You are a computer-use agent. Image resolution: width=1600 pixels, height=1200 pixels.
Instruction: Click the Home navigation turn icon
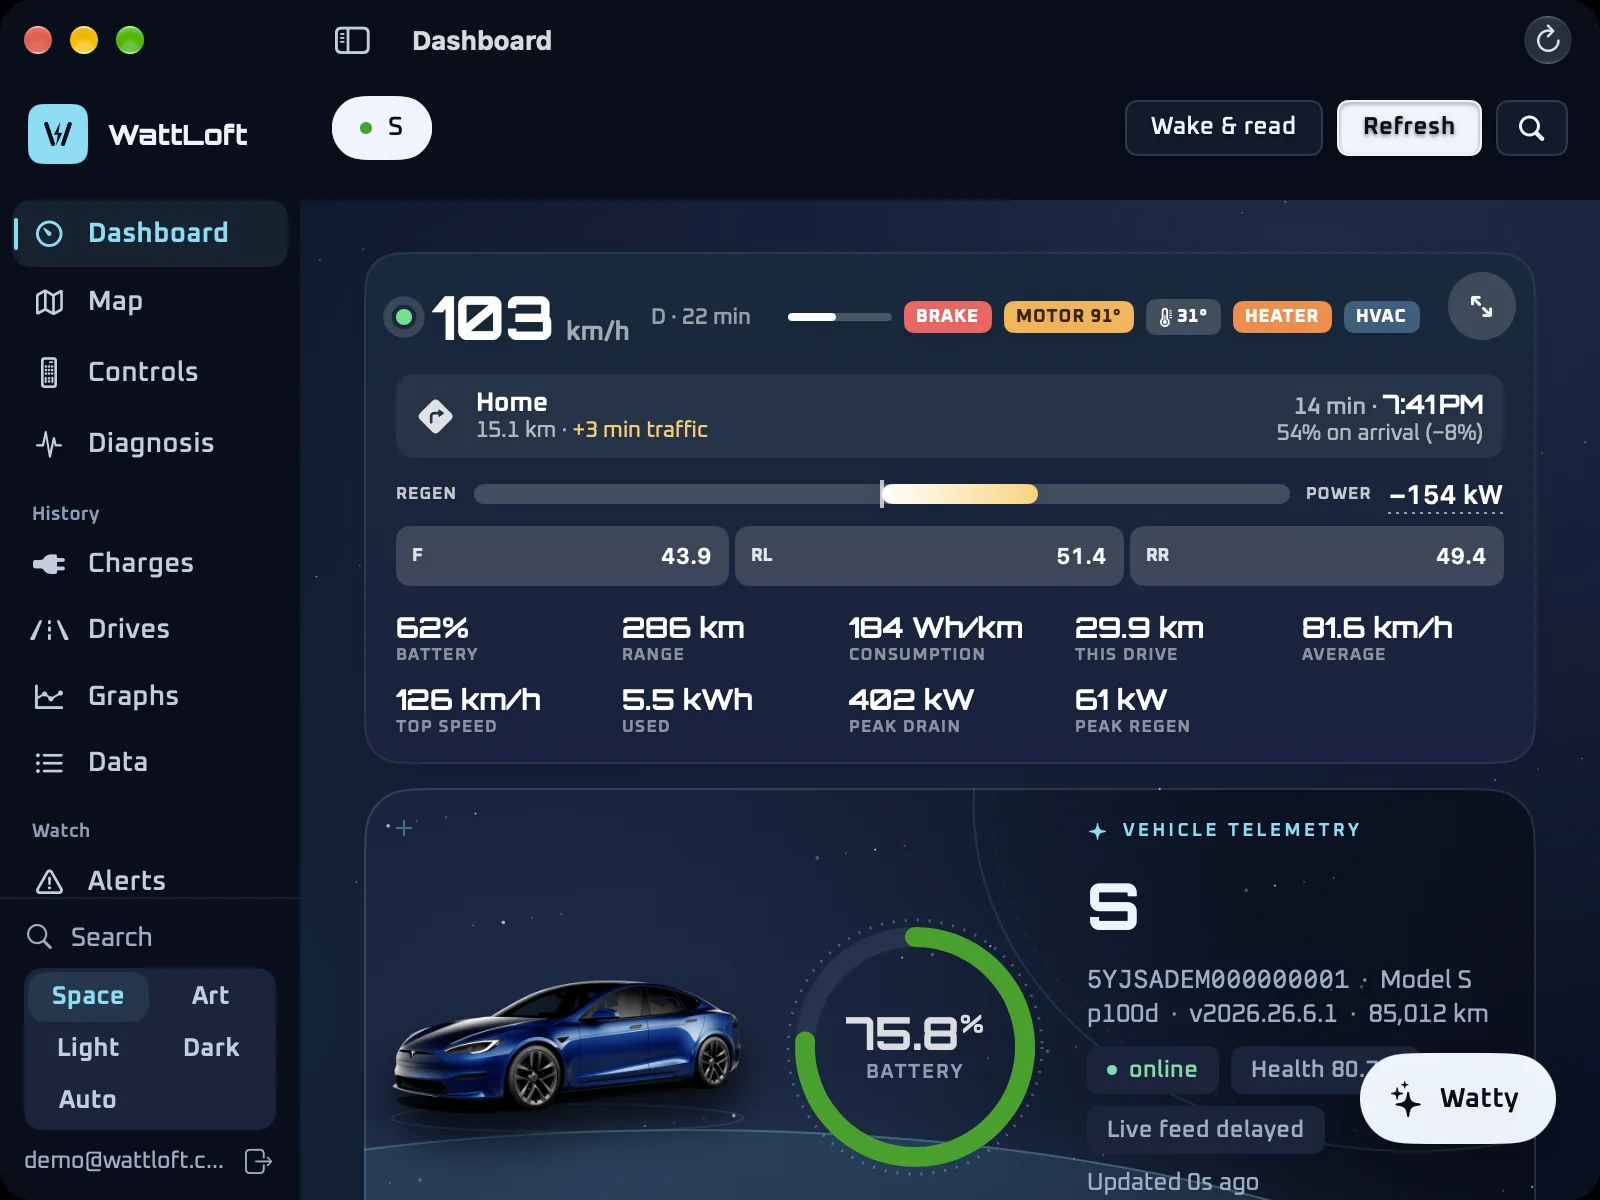pyautogui.click(x=435, y=415)
